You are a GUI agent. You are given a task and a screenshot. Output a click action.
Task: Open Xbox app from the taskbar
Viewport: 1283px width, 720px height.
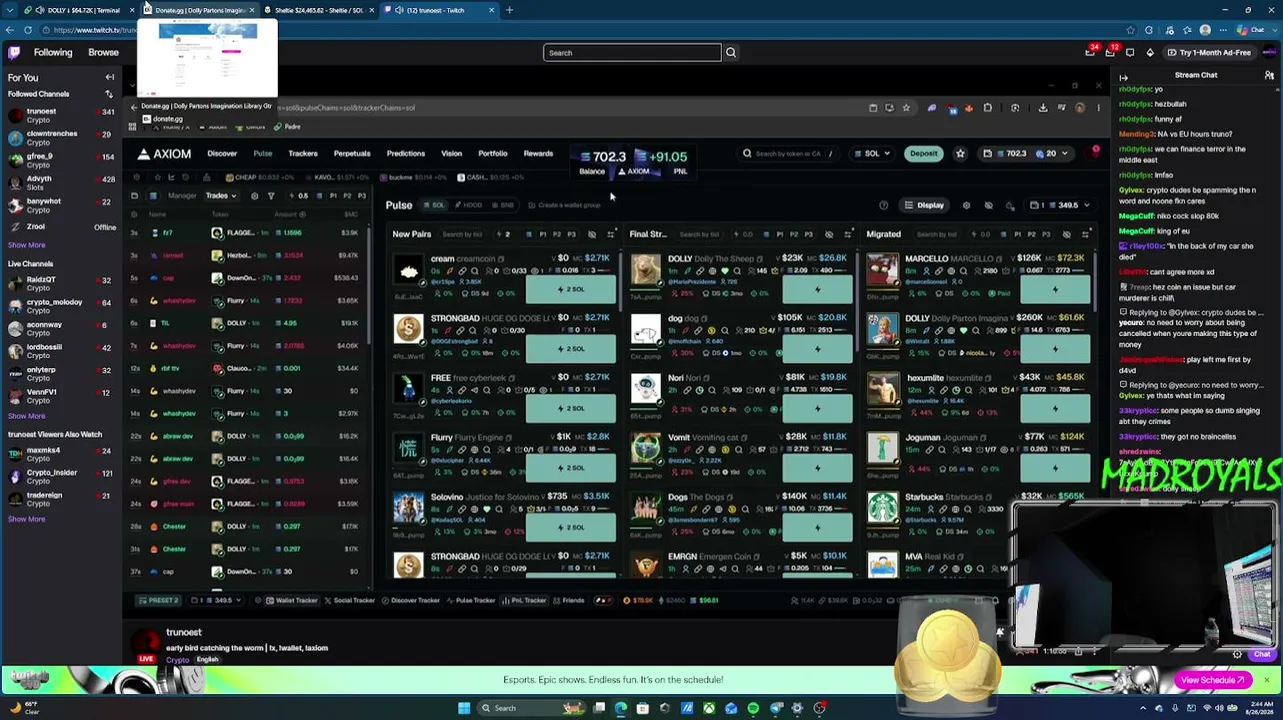[x=709, y=708]
